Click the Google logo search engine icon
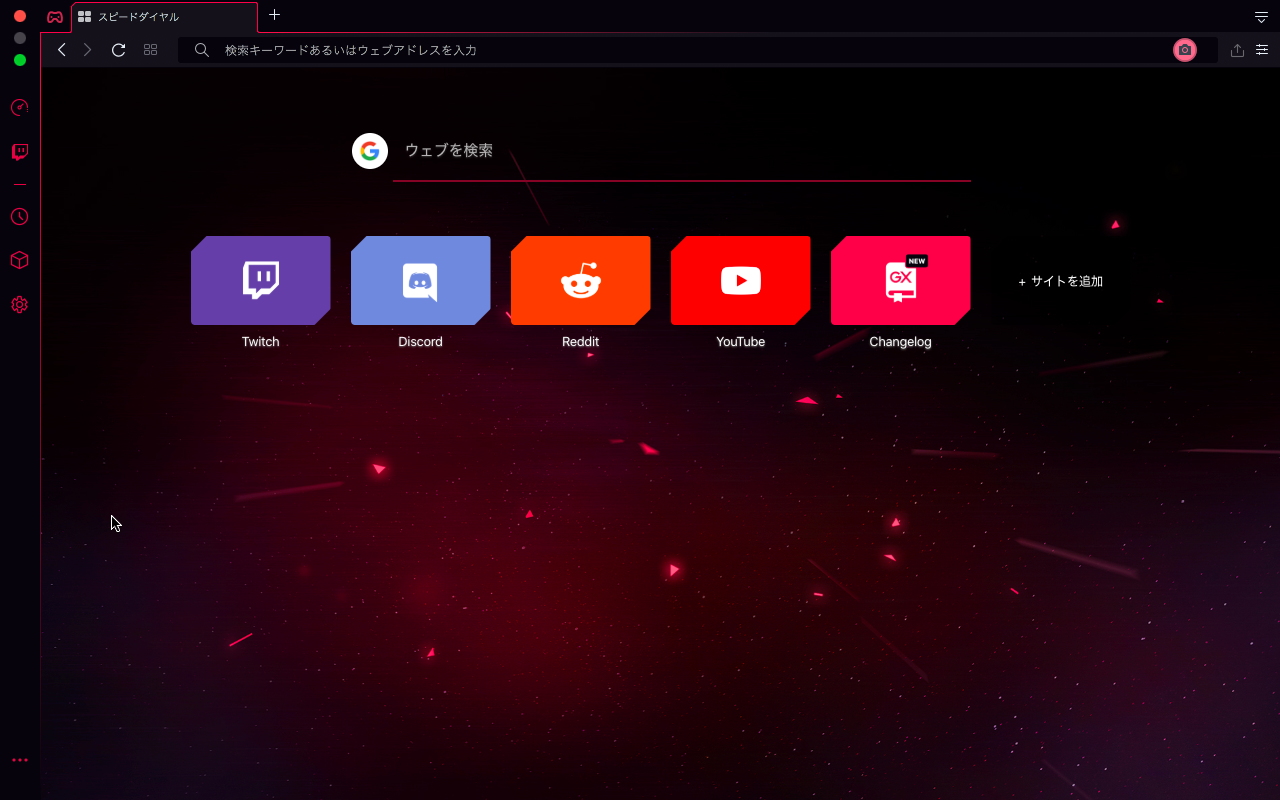Image resolution: width=1280 pixels, height=800 pixels. click(x=370, y=151)
